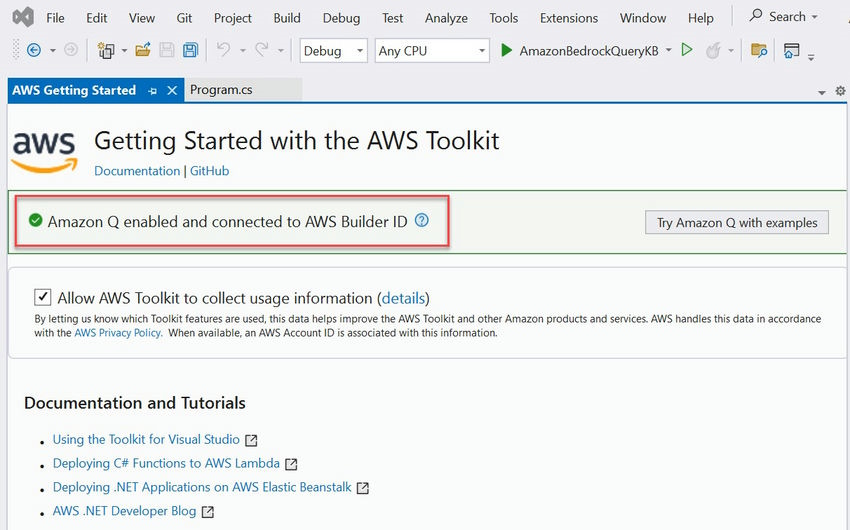850x530 pixels.
Task: Click the search magnifier icon
Action: point(756,16)
